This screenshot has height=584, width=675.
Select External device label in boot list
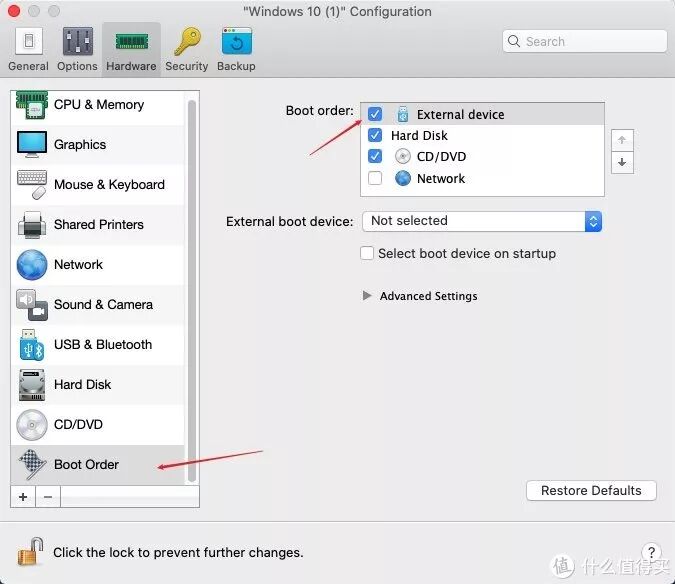[461, 114]
